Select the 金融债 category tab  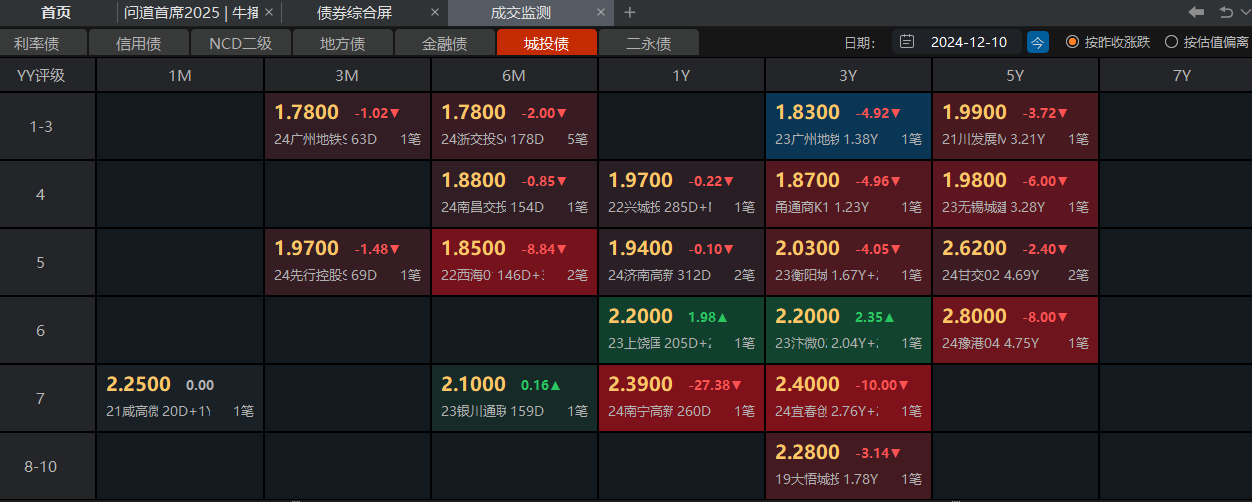[444, 43]
